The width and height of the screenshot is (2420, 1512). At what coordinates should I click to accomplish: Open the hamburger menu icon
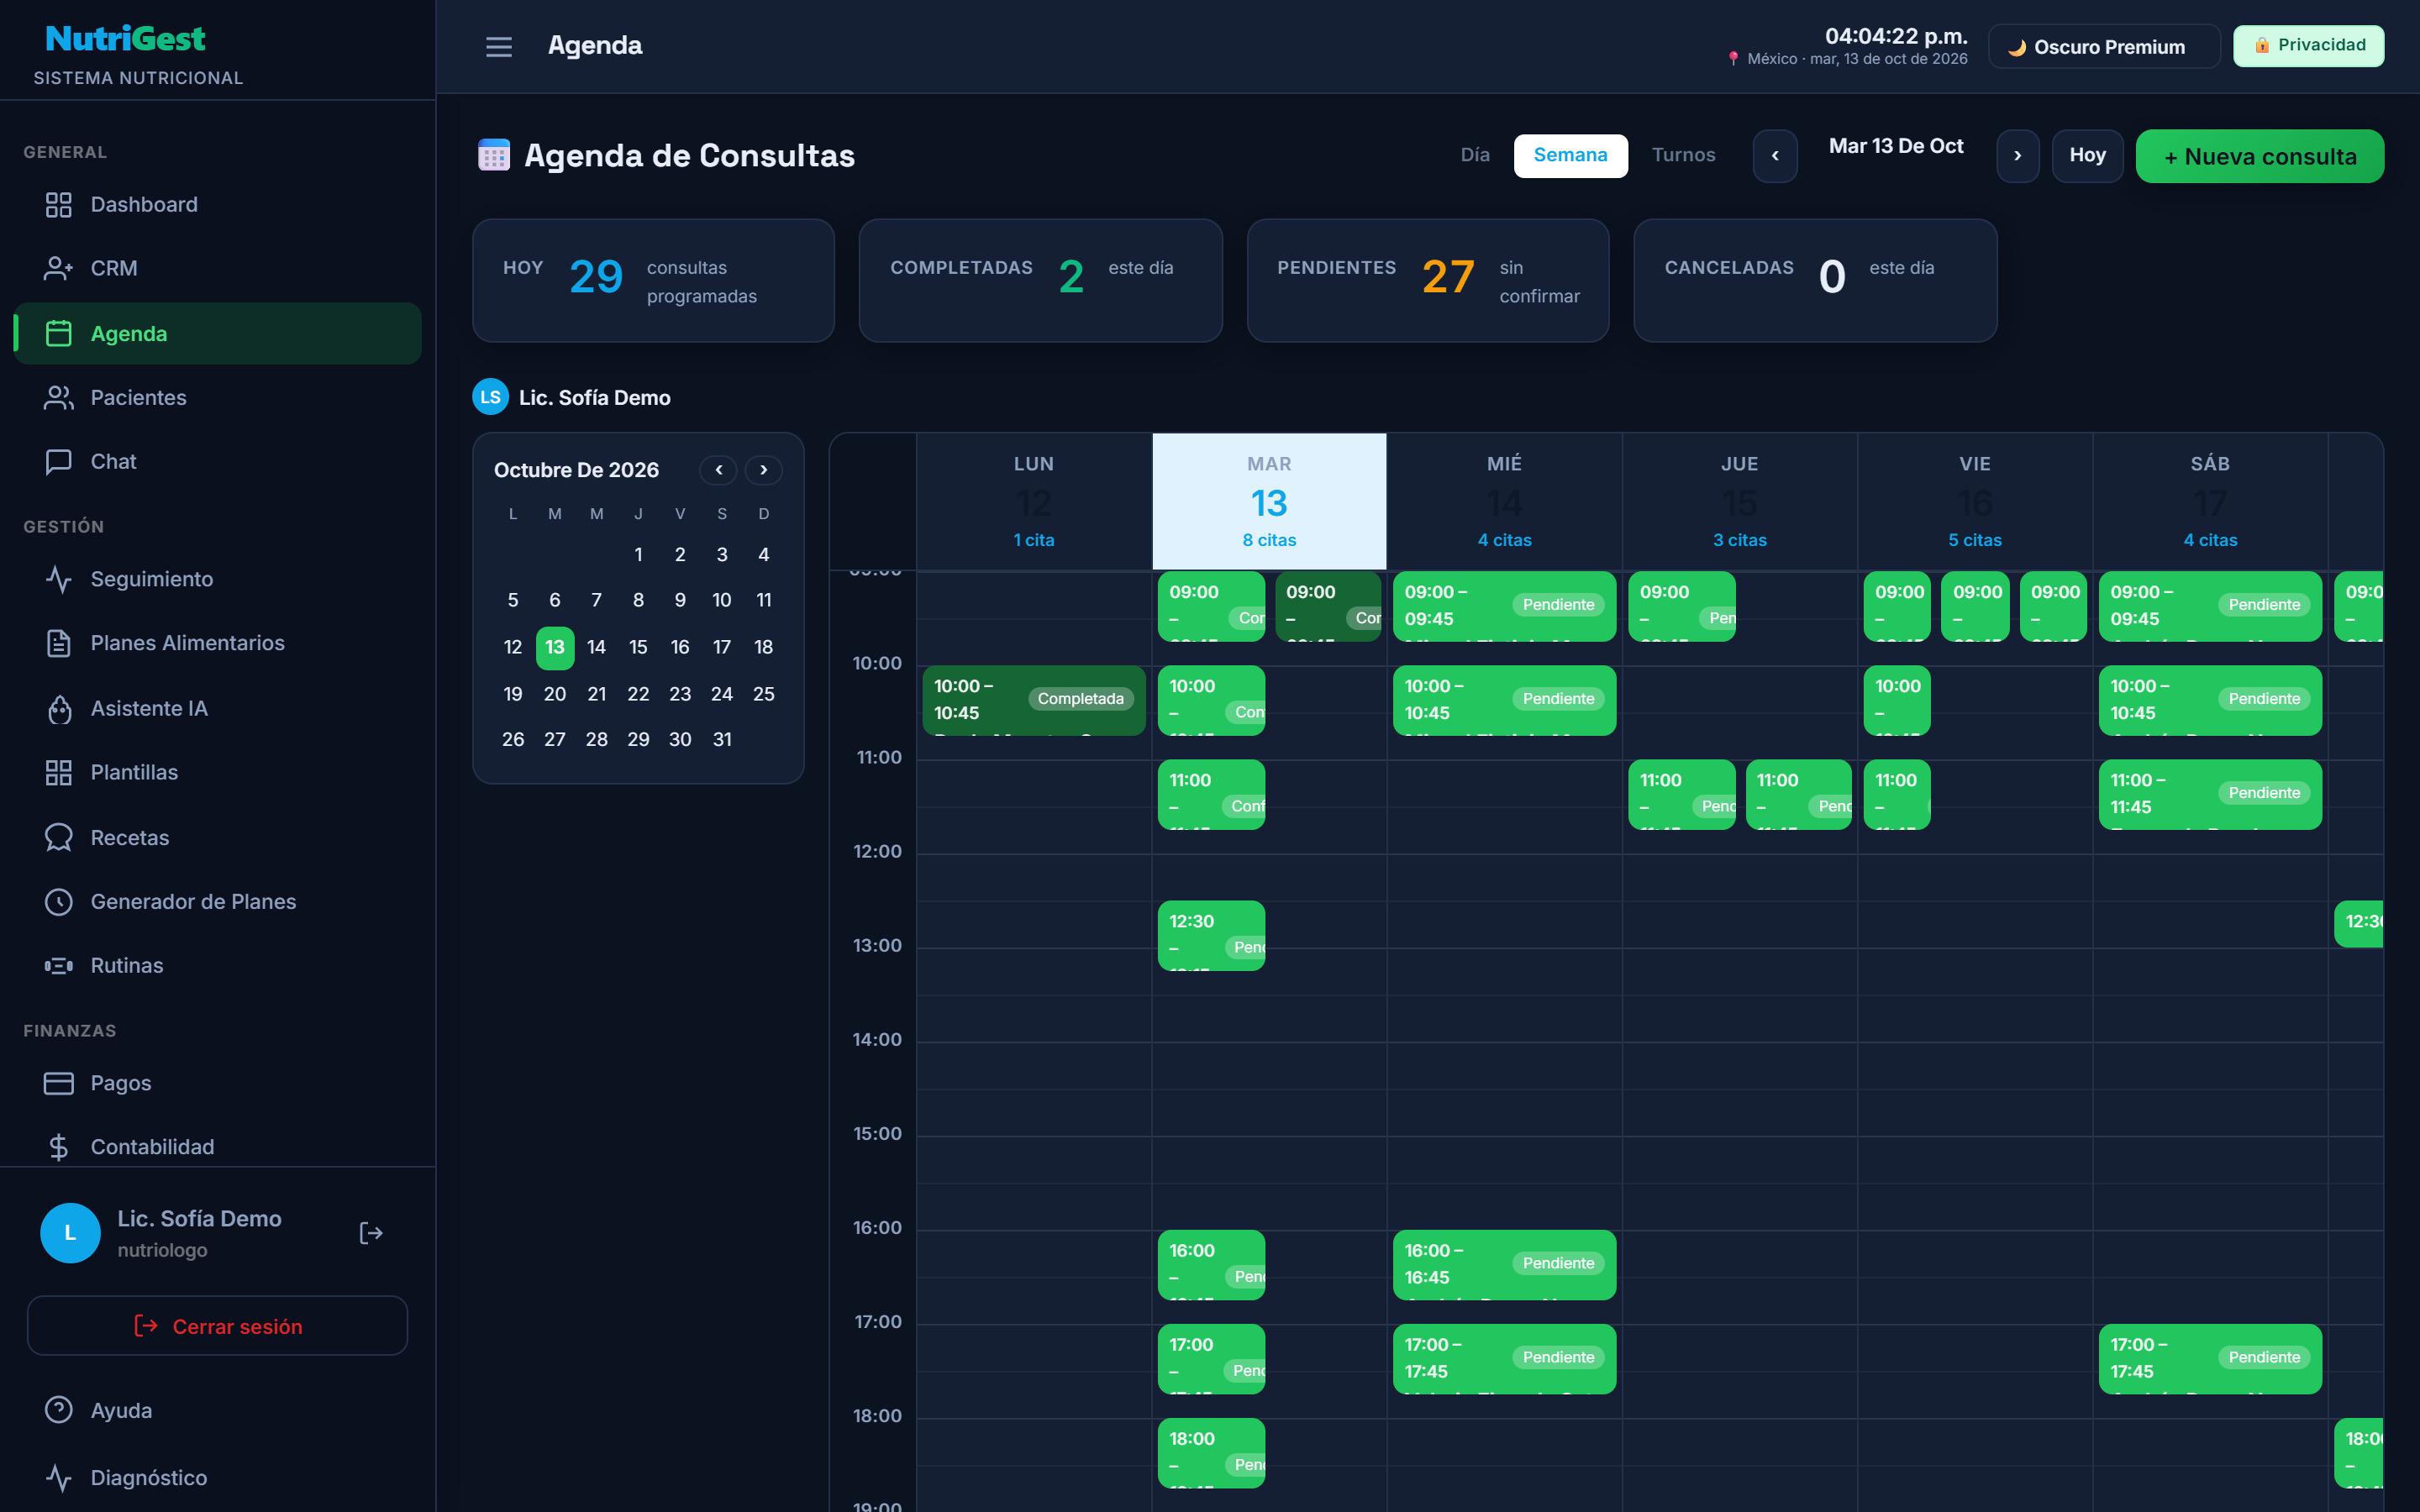click(x=498, y=46)
